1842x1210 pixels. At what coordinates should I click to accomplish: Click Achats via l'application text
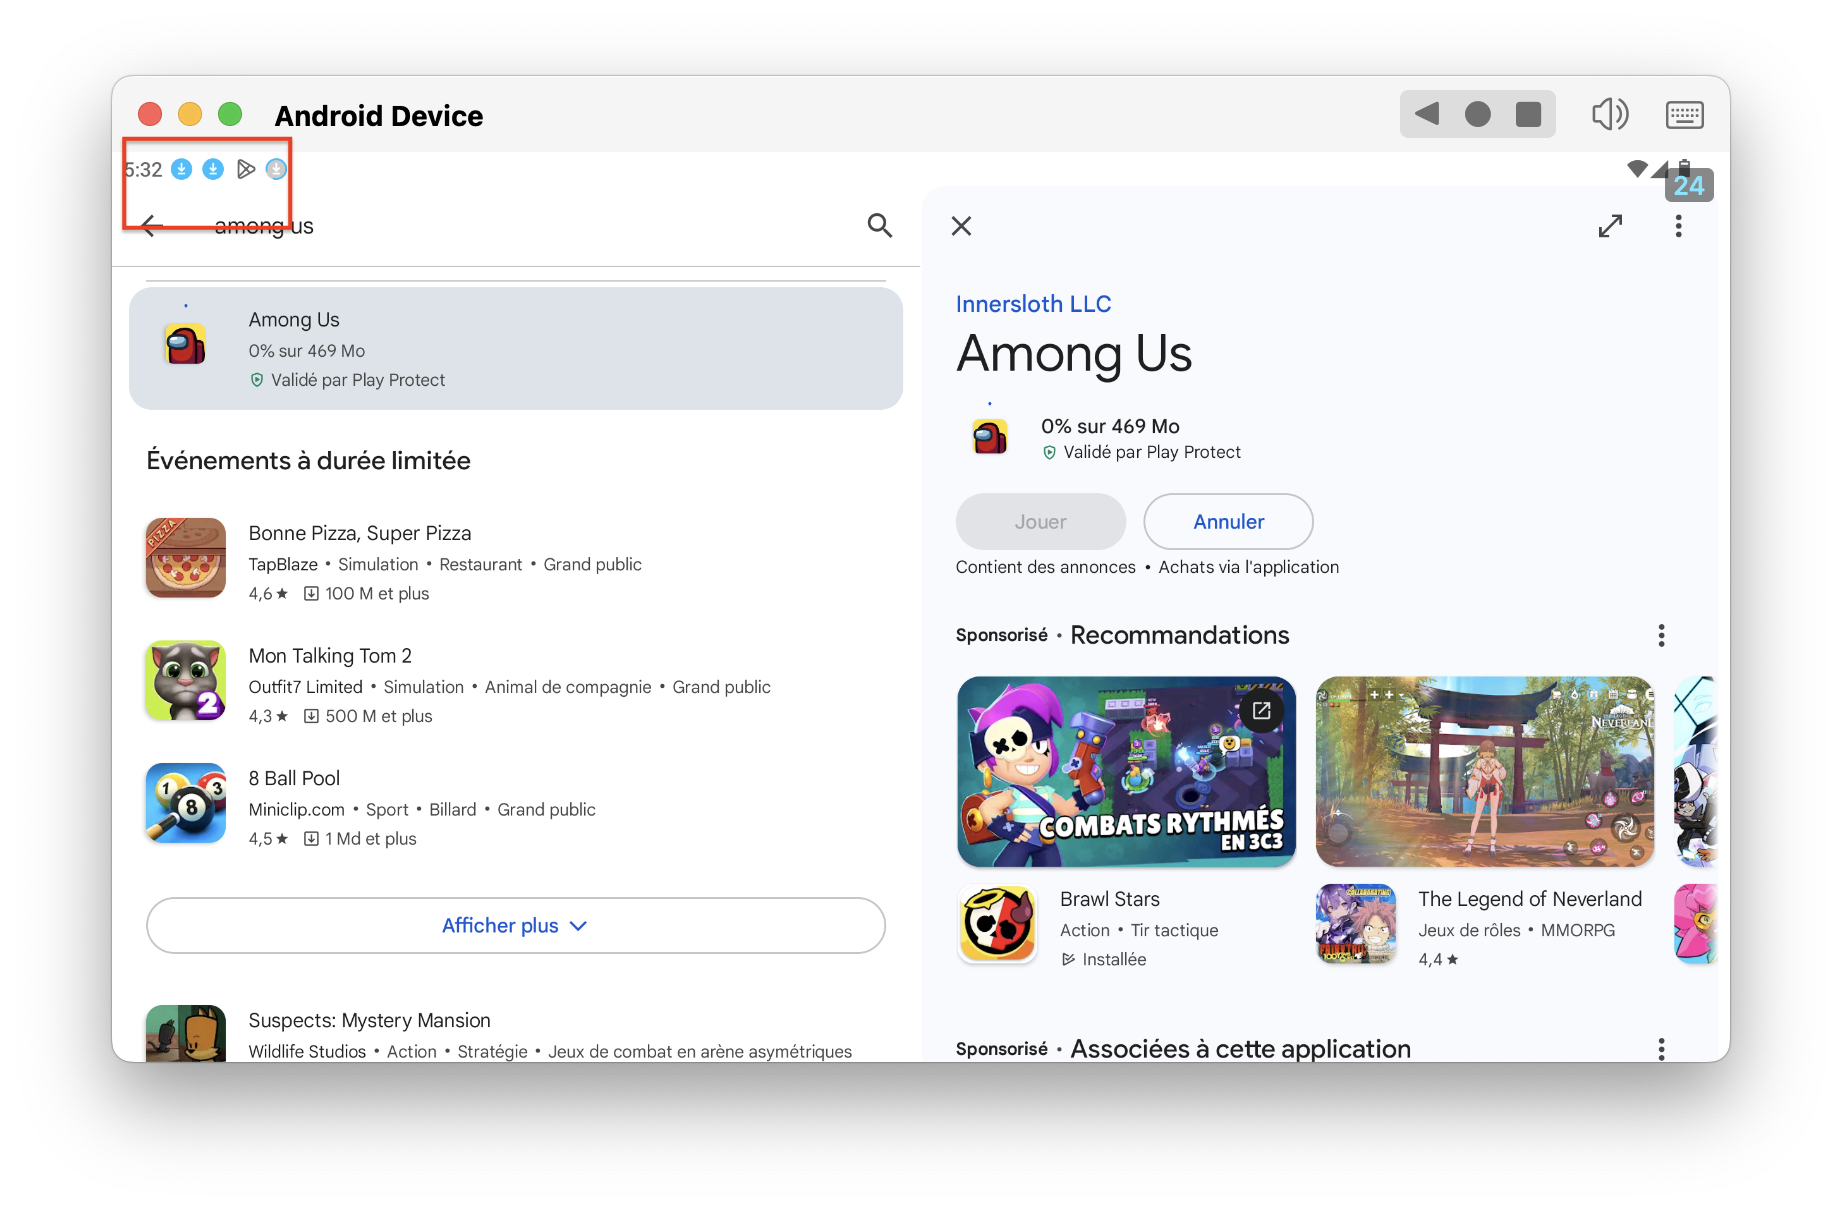(x=1248, y=567)
